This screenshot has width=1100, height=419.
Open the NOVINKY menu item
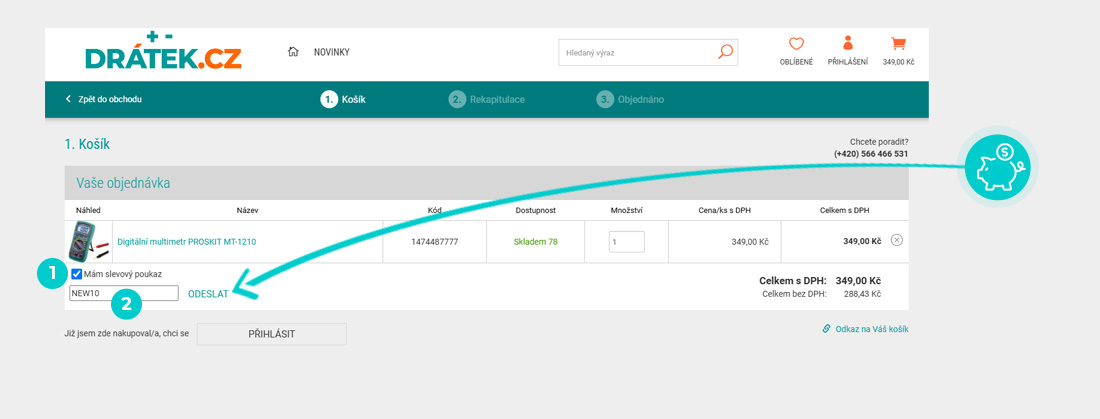(331, 52)
